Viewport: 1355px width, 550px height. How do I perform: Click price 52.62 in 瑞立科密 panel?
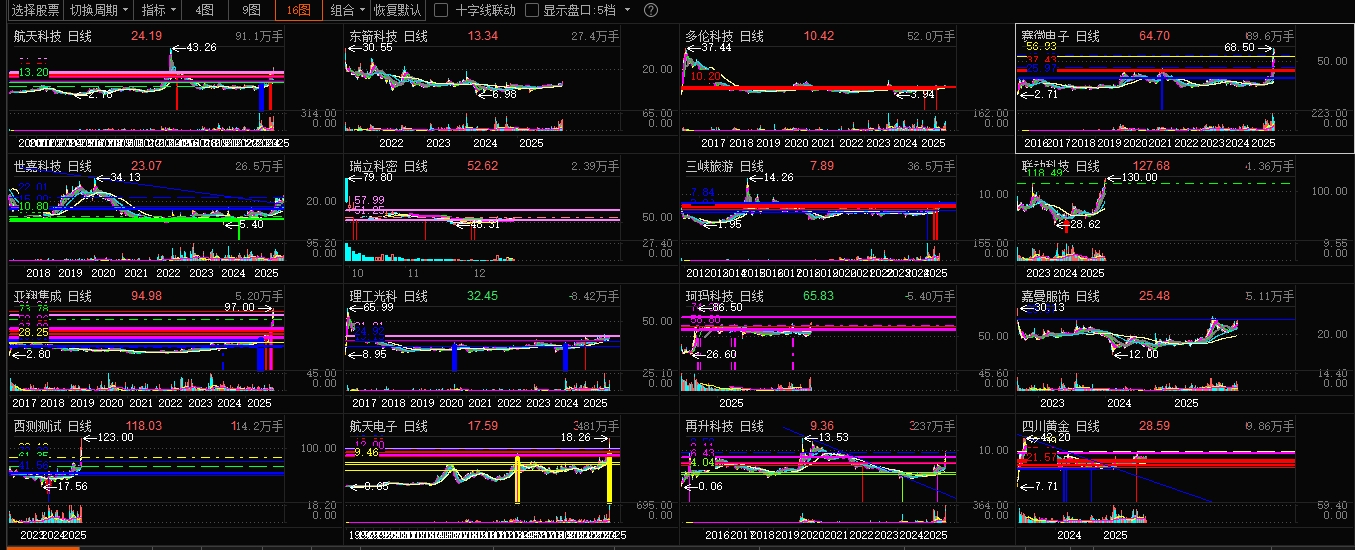(483, 166)
